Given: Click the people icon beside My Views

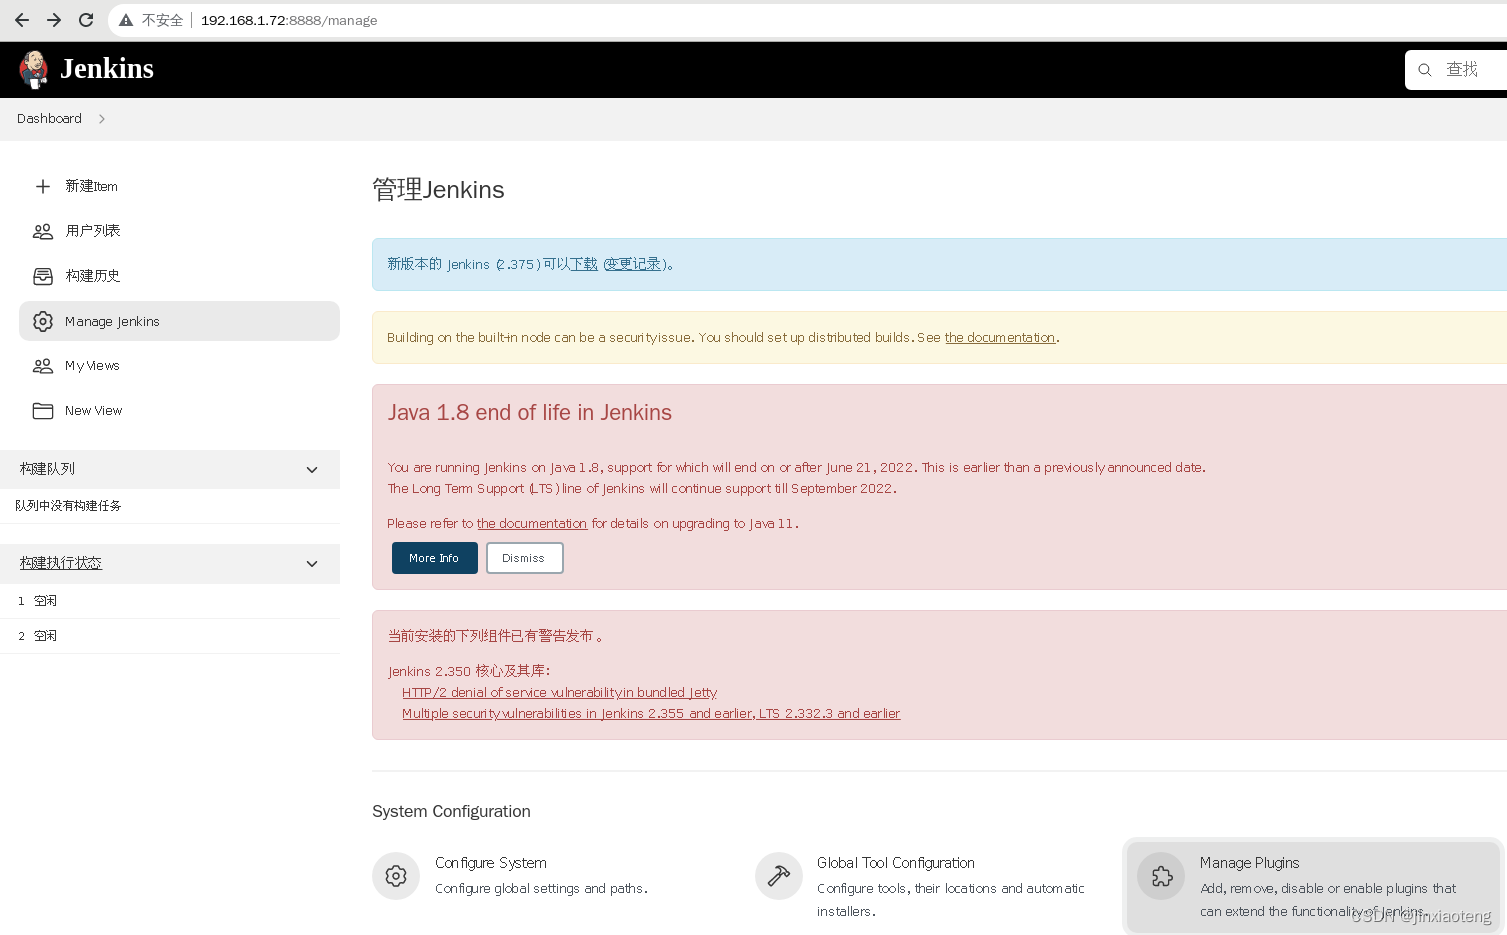Looking at the screenshot, I should (x=43, y=366).
